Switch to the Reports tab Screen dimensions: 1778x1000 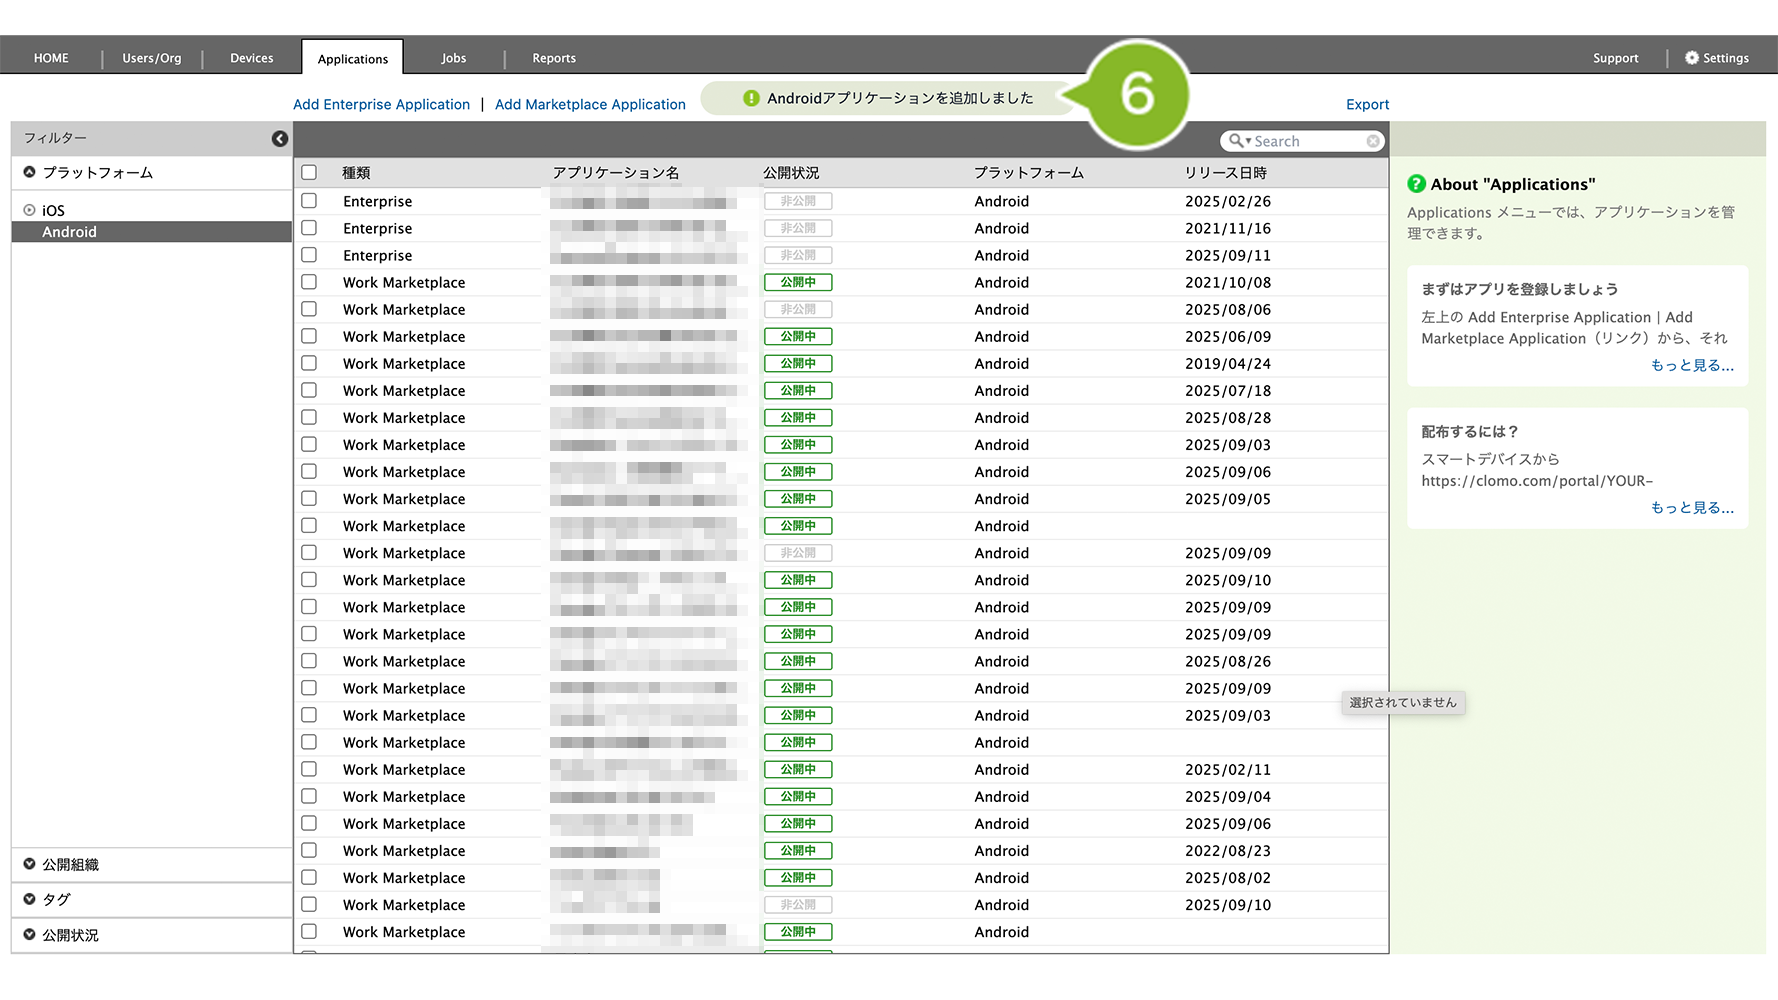click(553, 58)
